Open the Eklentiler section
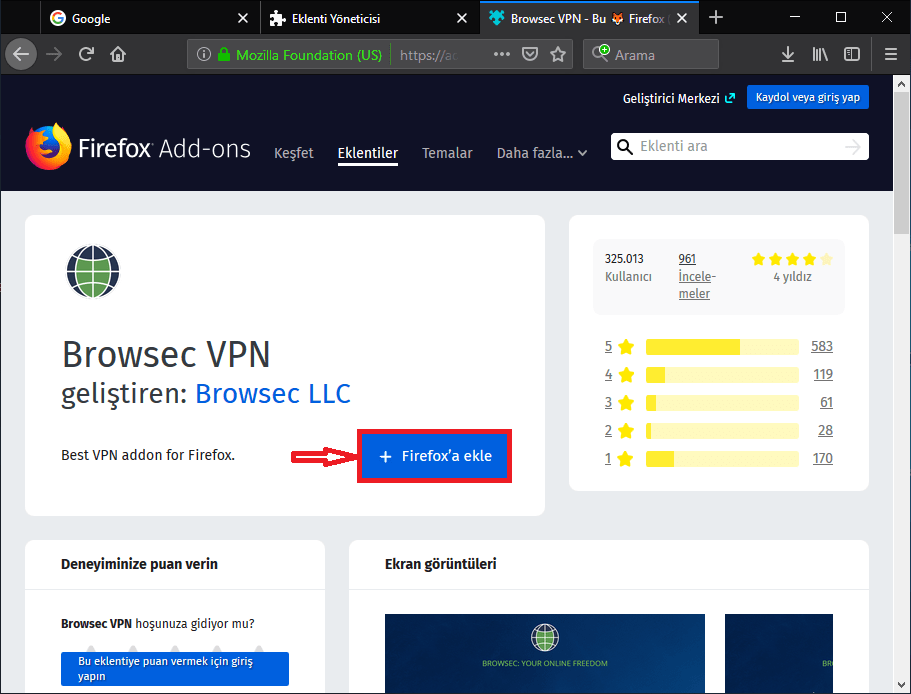The height and width of the screenshot is (694, 911). [x=368, y=153]
